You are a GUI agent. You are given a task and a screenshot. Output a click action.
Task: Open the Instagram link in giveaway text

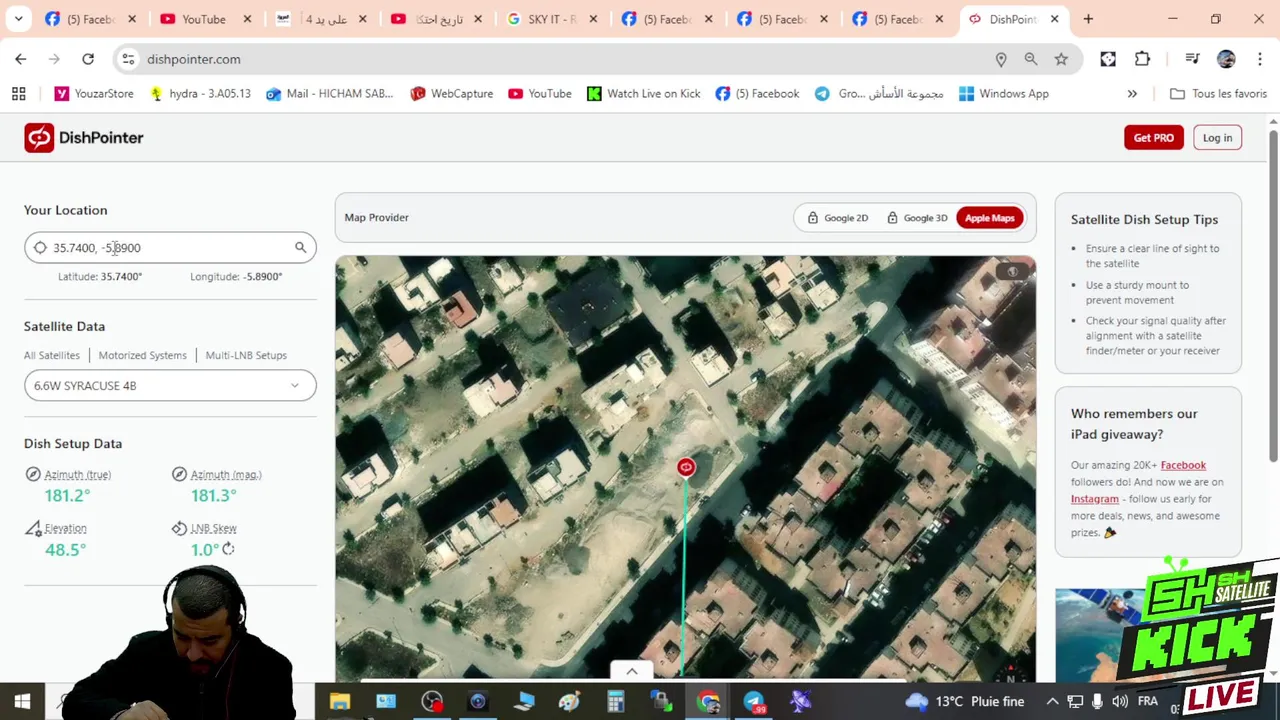coord(1094,499)
